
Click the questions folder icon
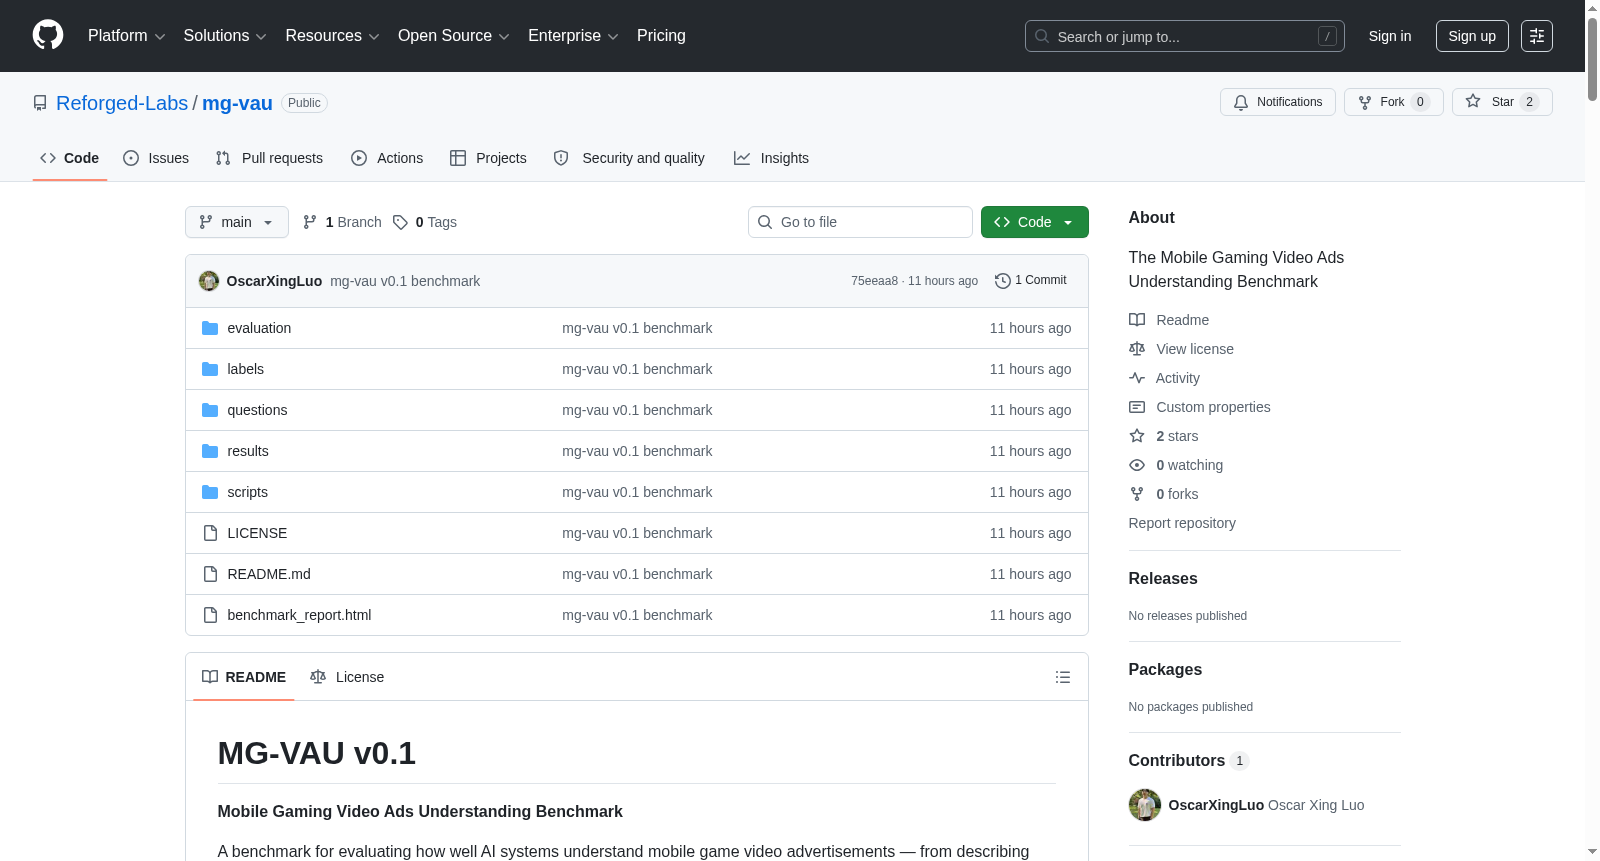pos(210,410)
